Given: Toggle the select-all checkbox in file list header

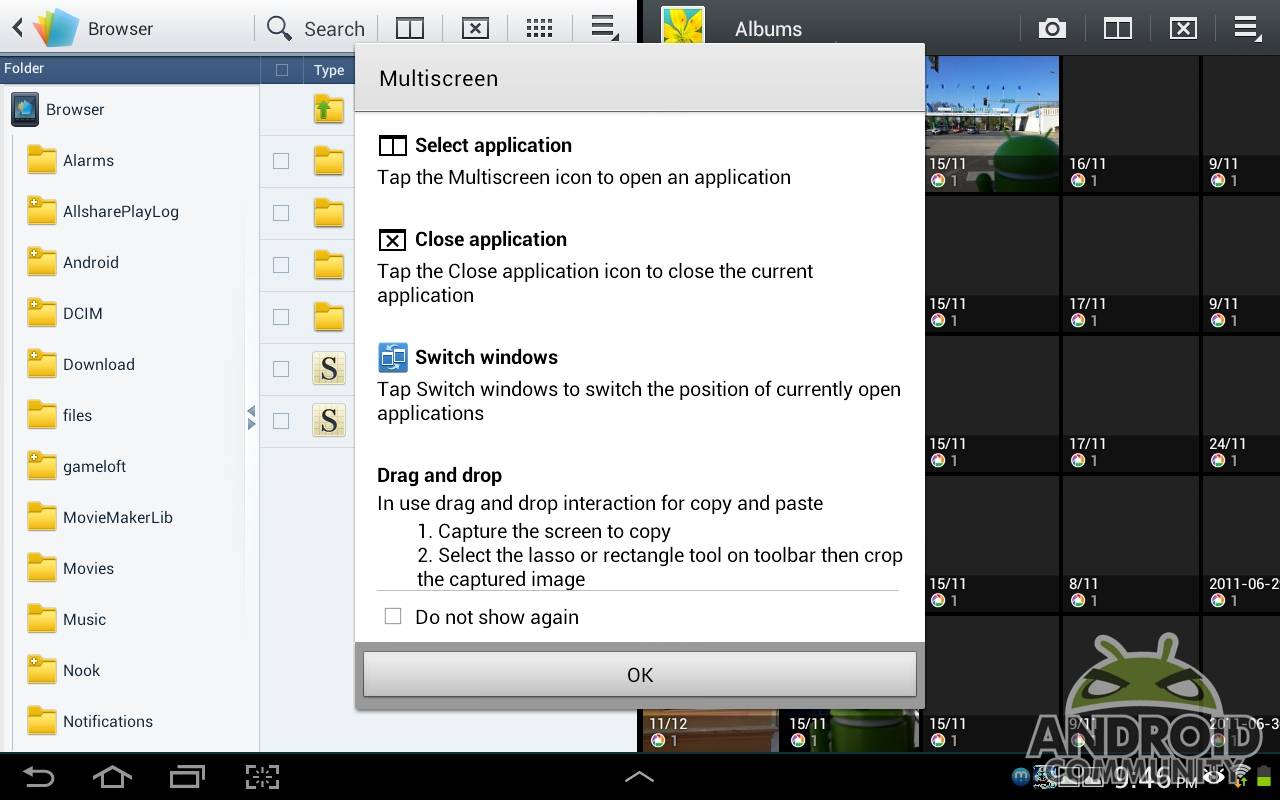Looking at the screenshot, I should [x=282, y=70].
